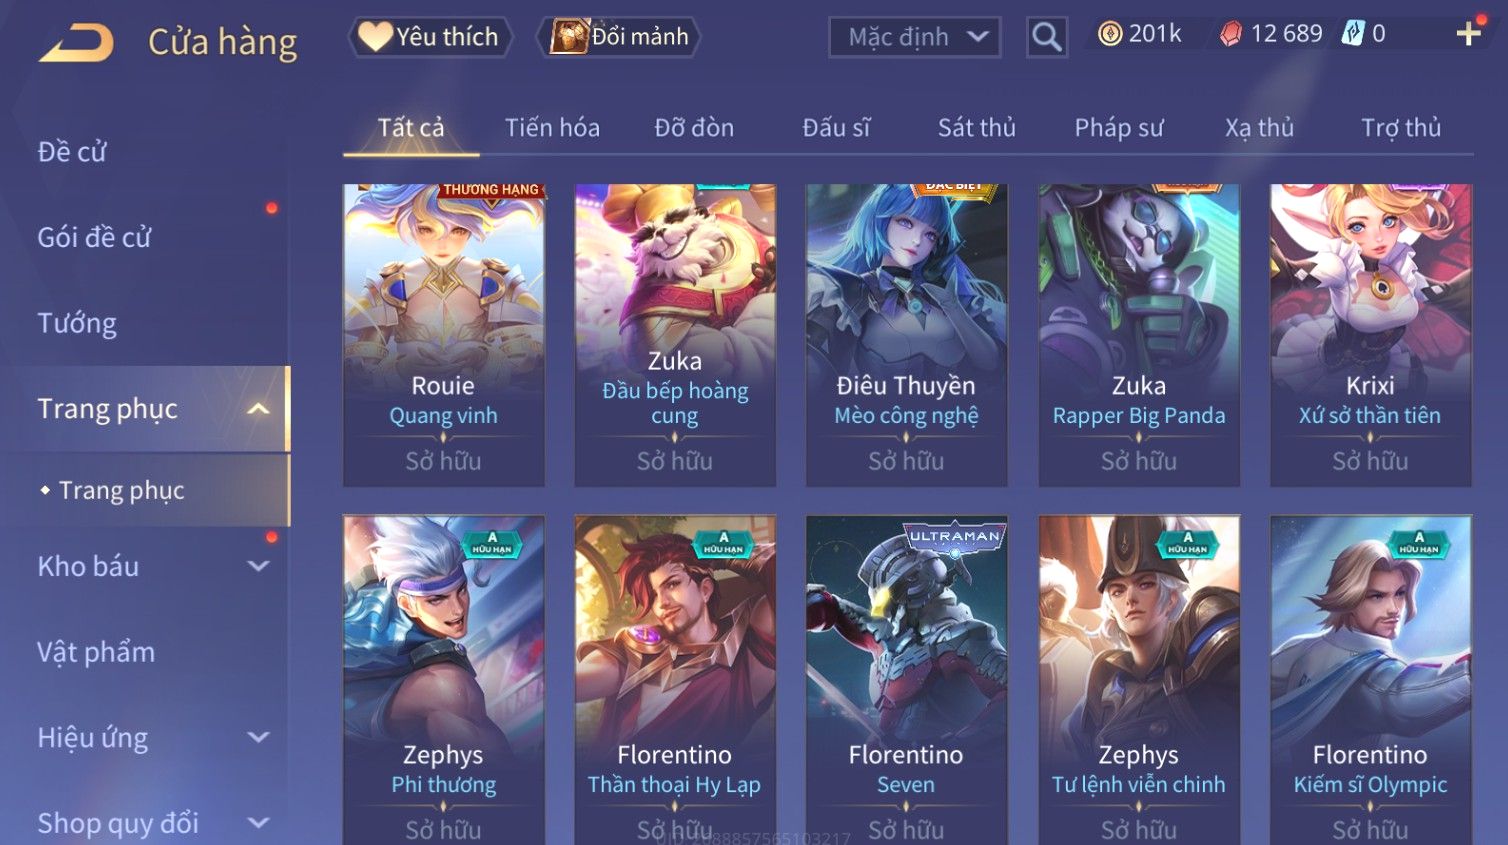1508x845 pixels.
Task: Tap the golden back arrow icon
Action: click(x=76, y=43)
